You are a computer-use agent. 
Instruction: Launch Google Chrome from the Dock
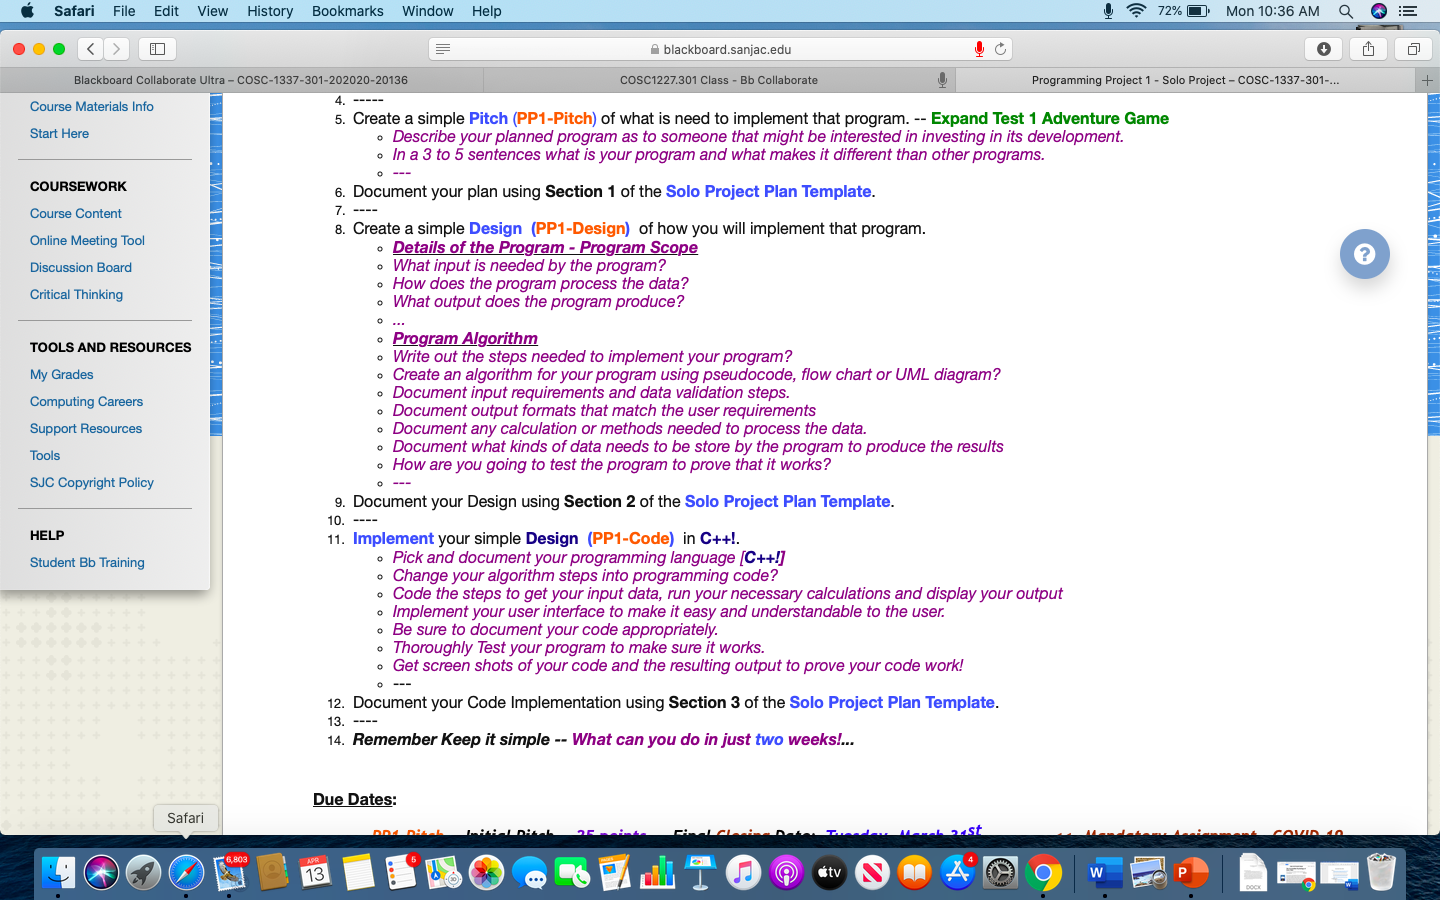point(1043,873)
